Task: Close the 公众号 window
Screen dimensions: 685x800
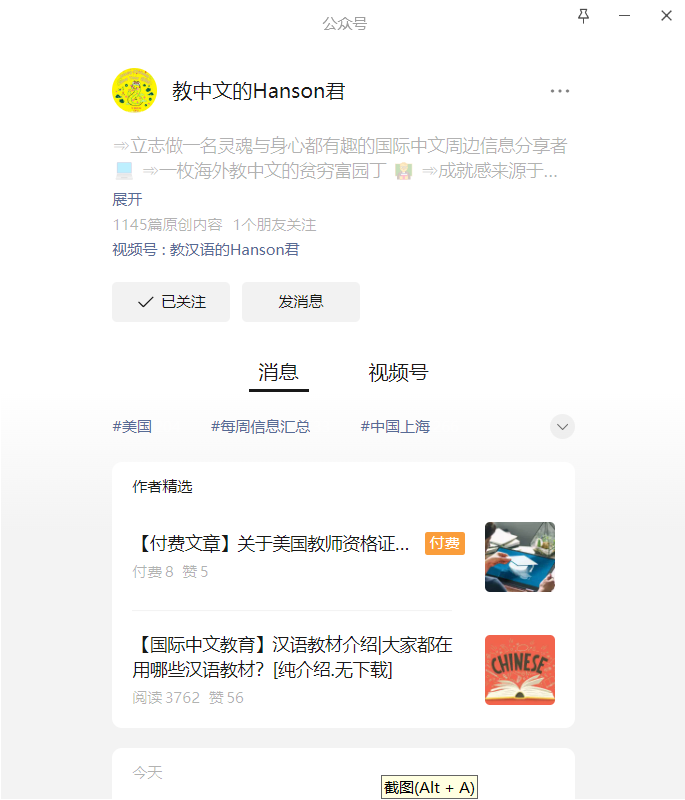Action: (666, 16)
